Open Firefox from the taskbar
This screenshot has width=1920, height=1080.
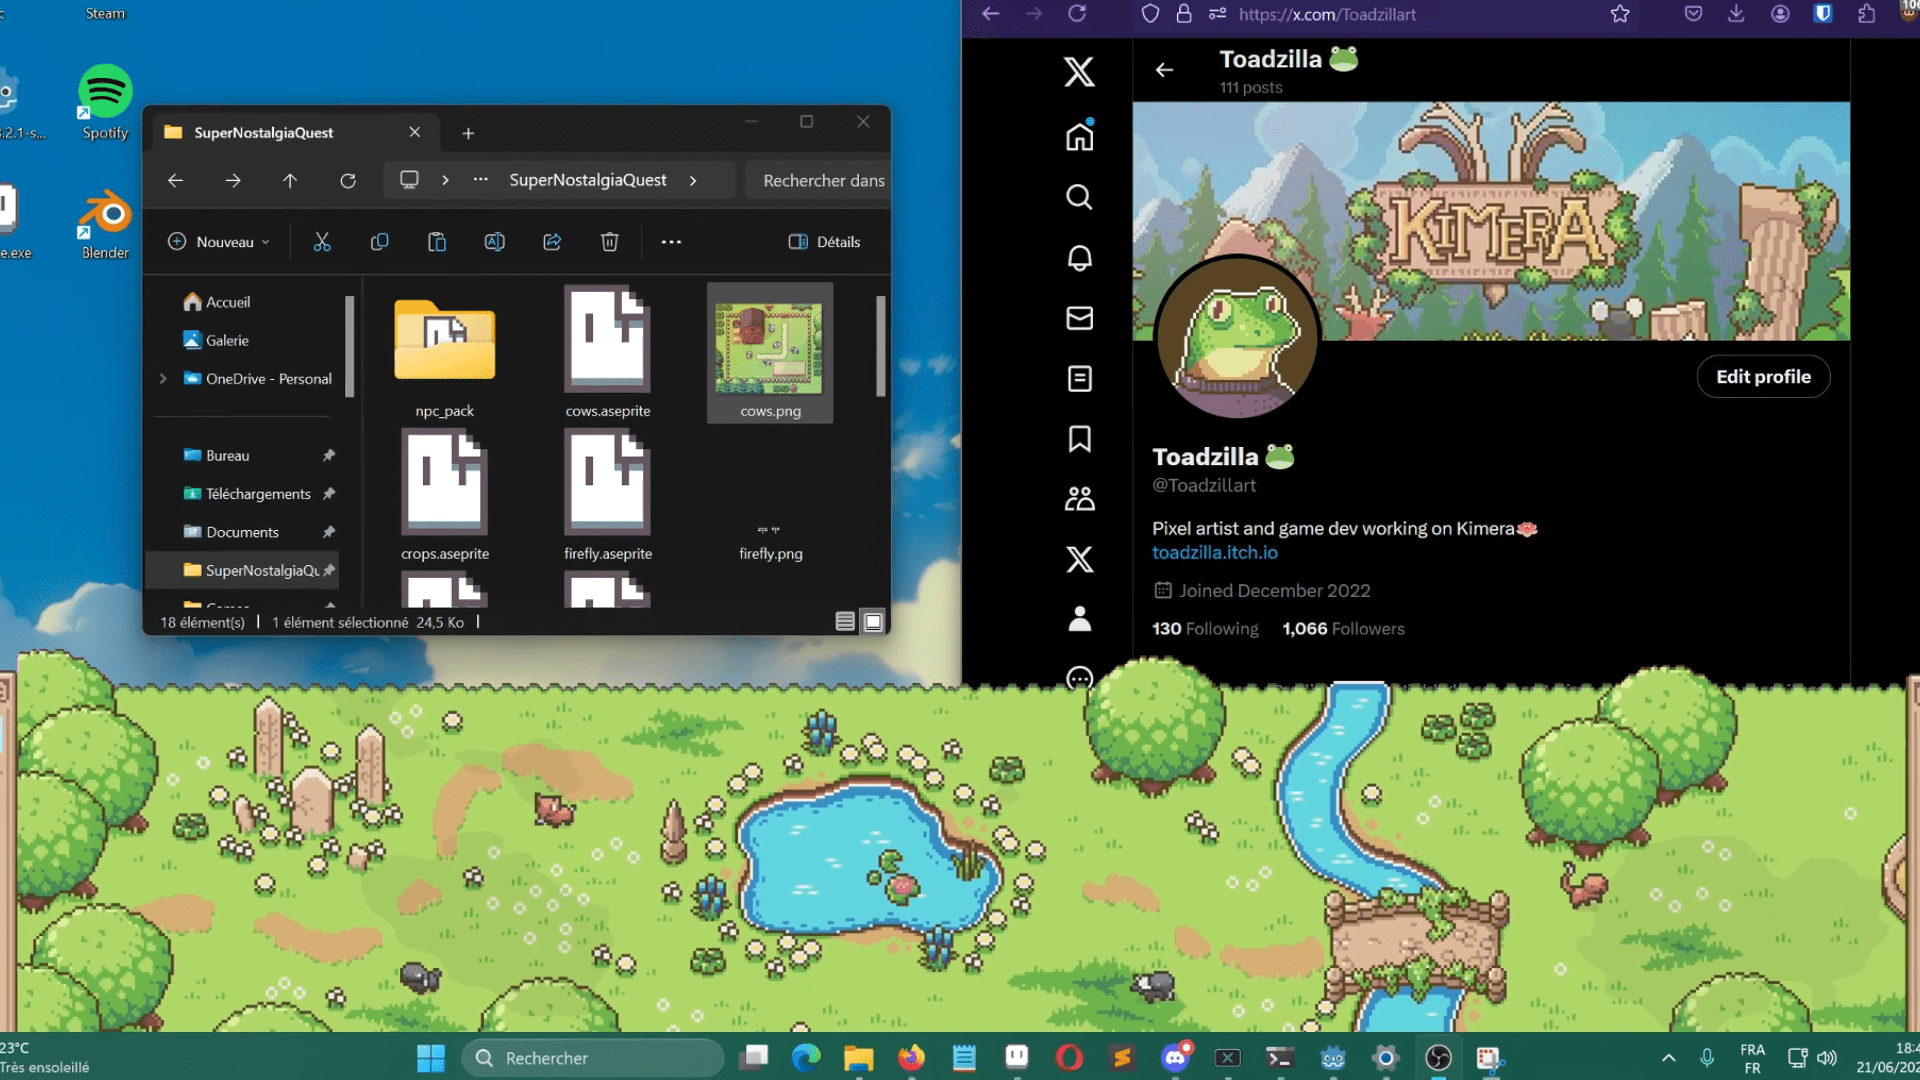[911, 1058]
